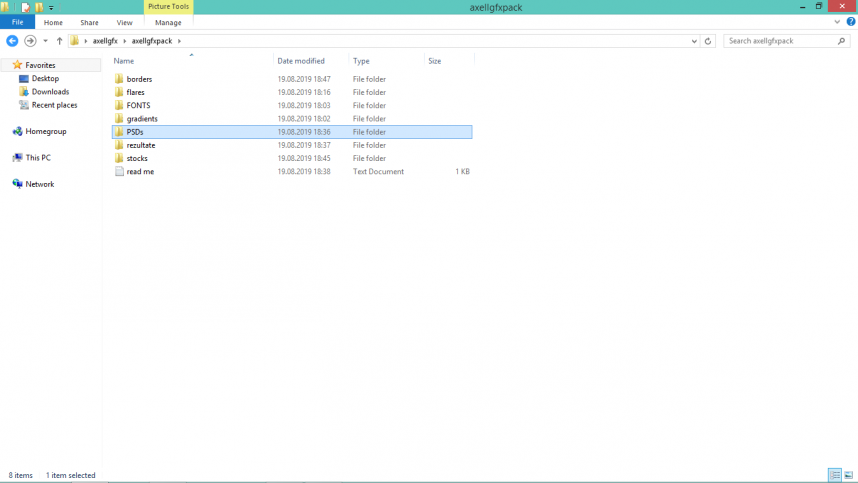Click the search magnifier icon
This screenshot has height=483, width=858.
[x=841, y=41]
